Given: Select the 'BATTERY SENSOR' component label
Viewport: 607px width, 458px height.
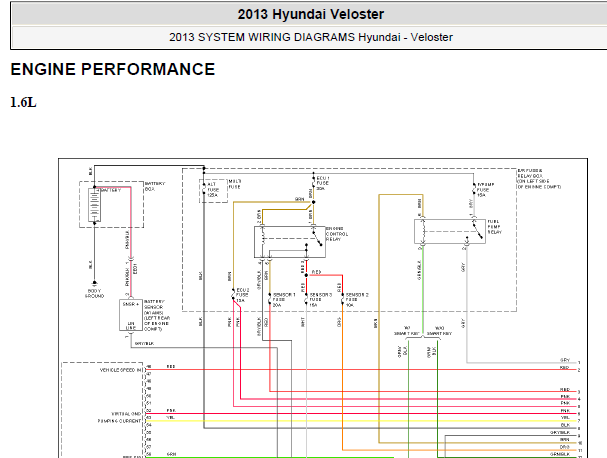Looking at the screenshot, I should point(157,315).
